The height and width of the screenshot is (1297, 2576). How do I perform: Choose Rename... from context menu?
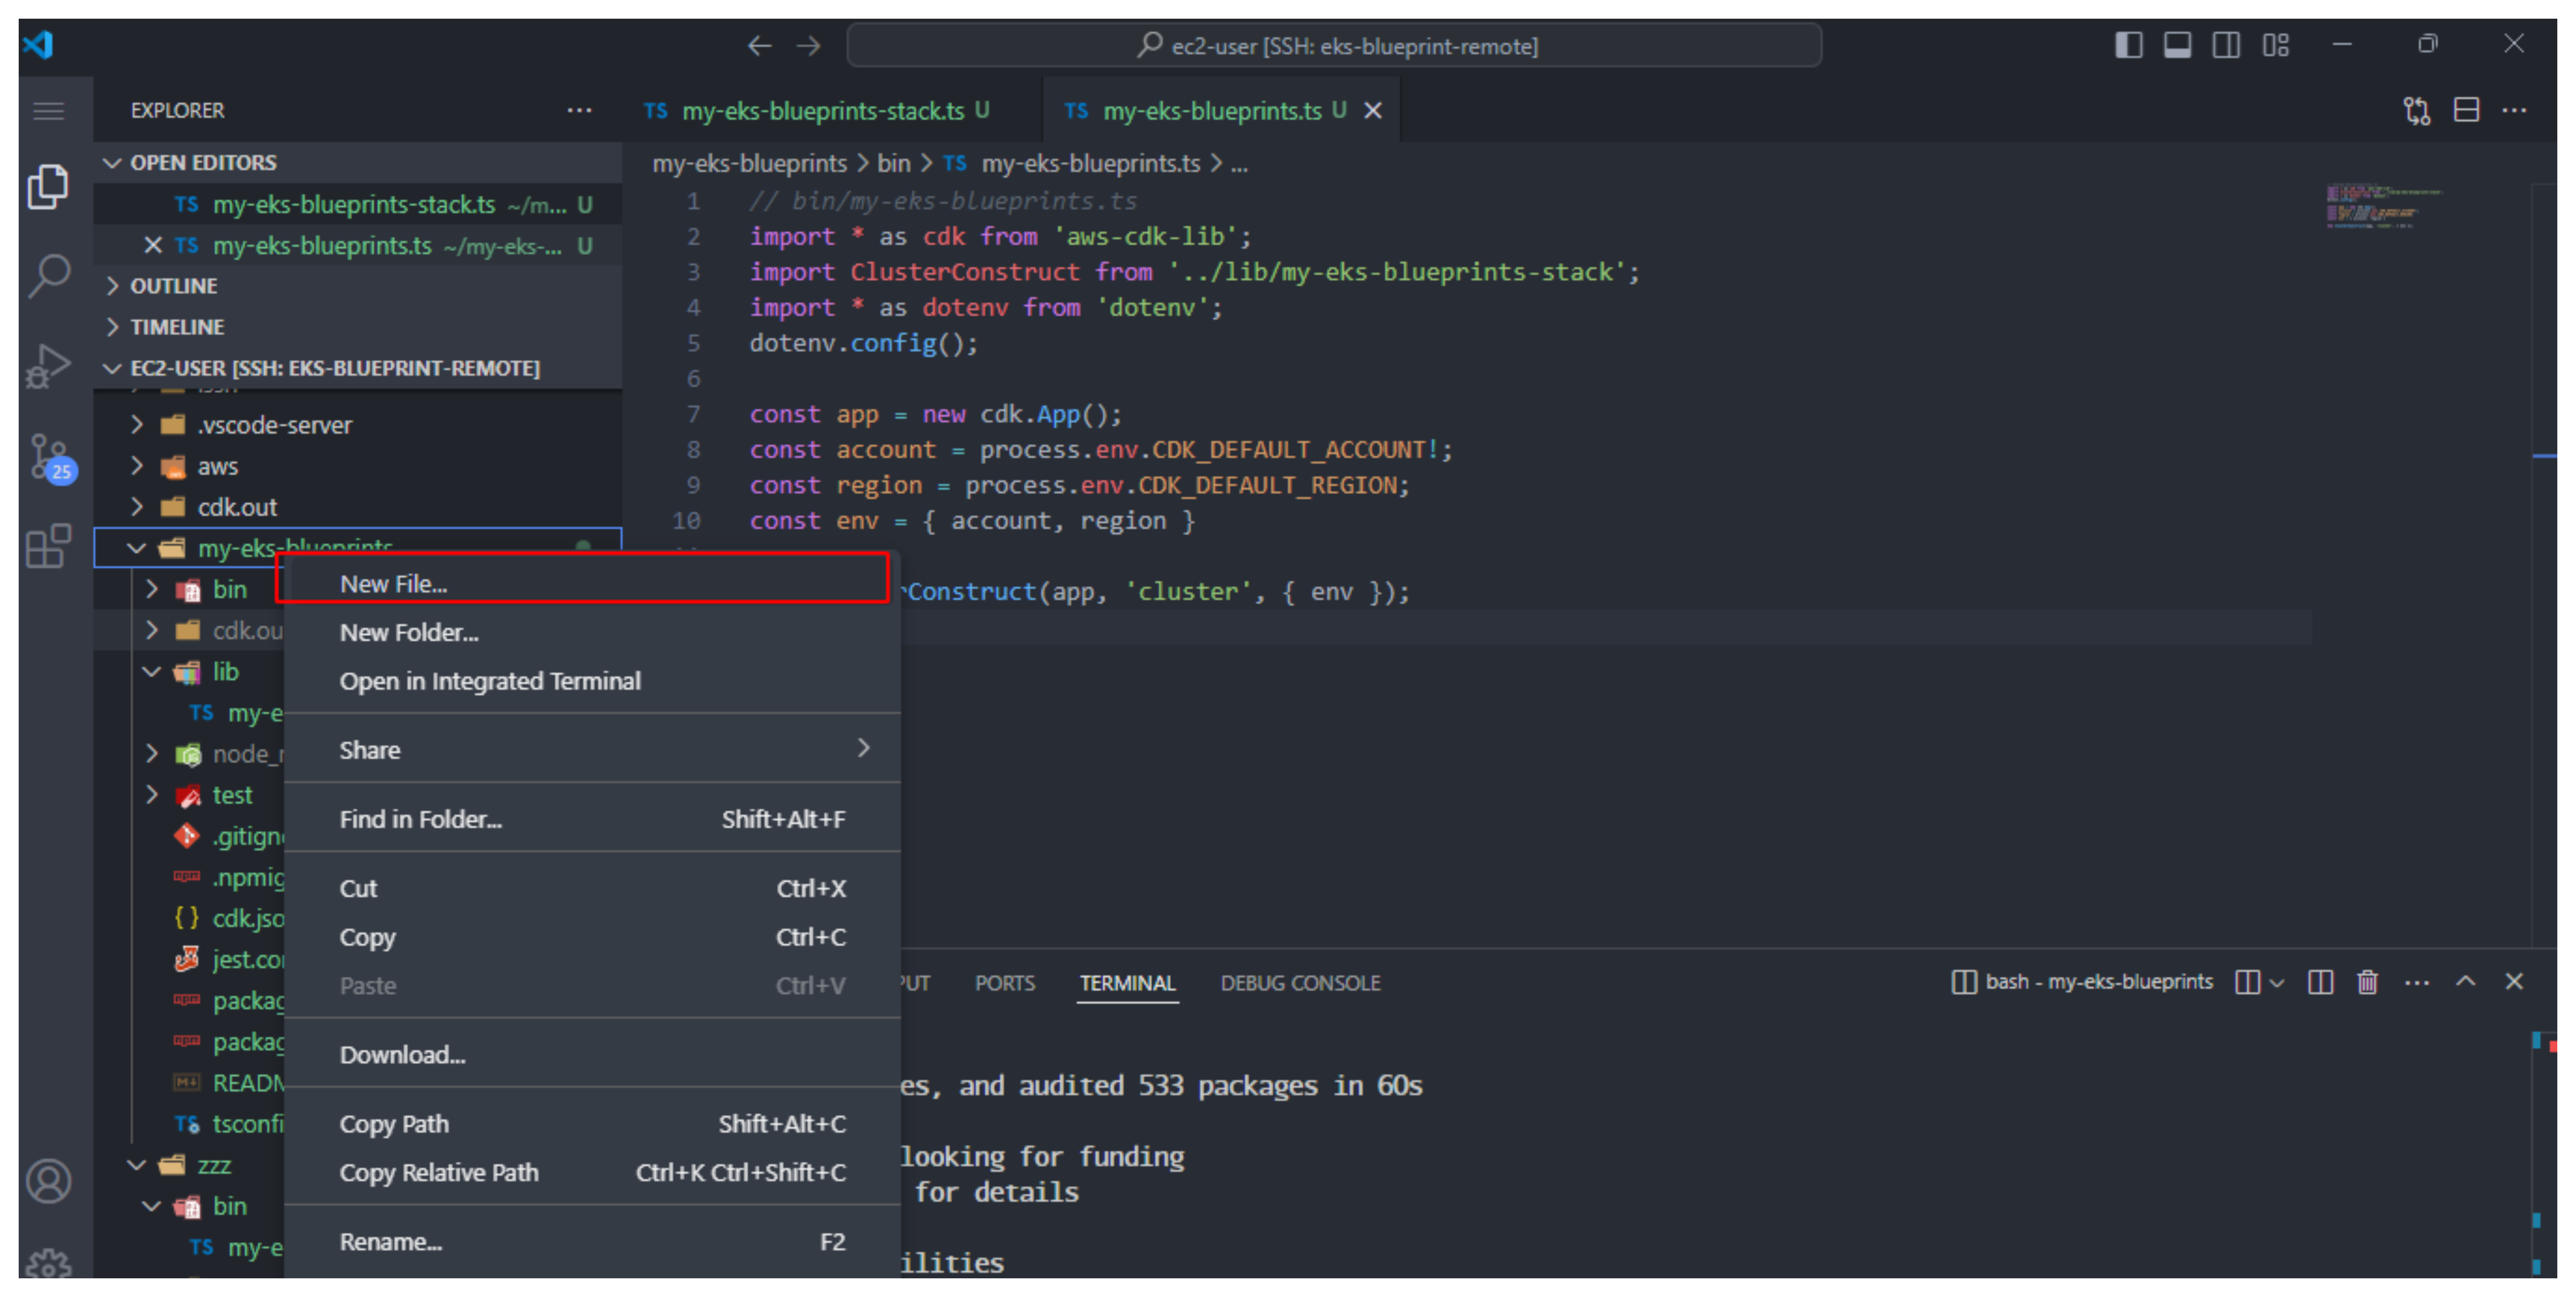[x=592, y=1242]
